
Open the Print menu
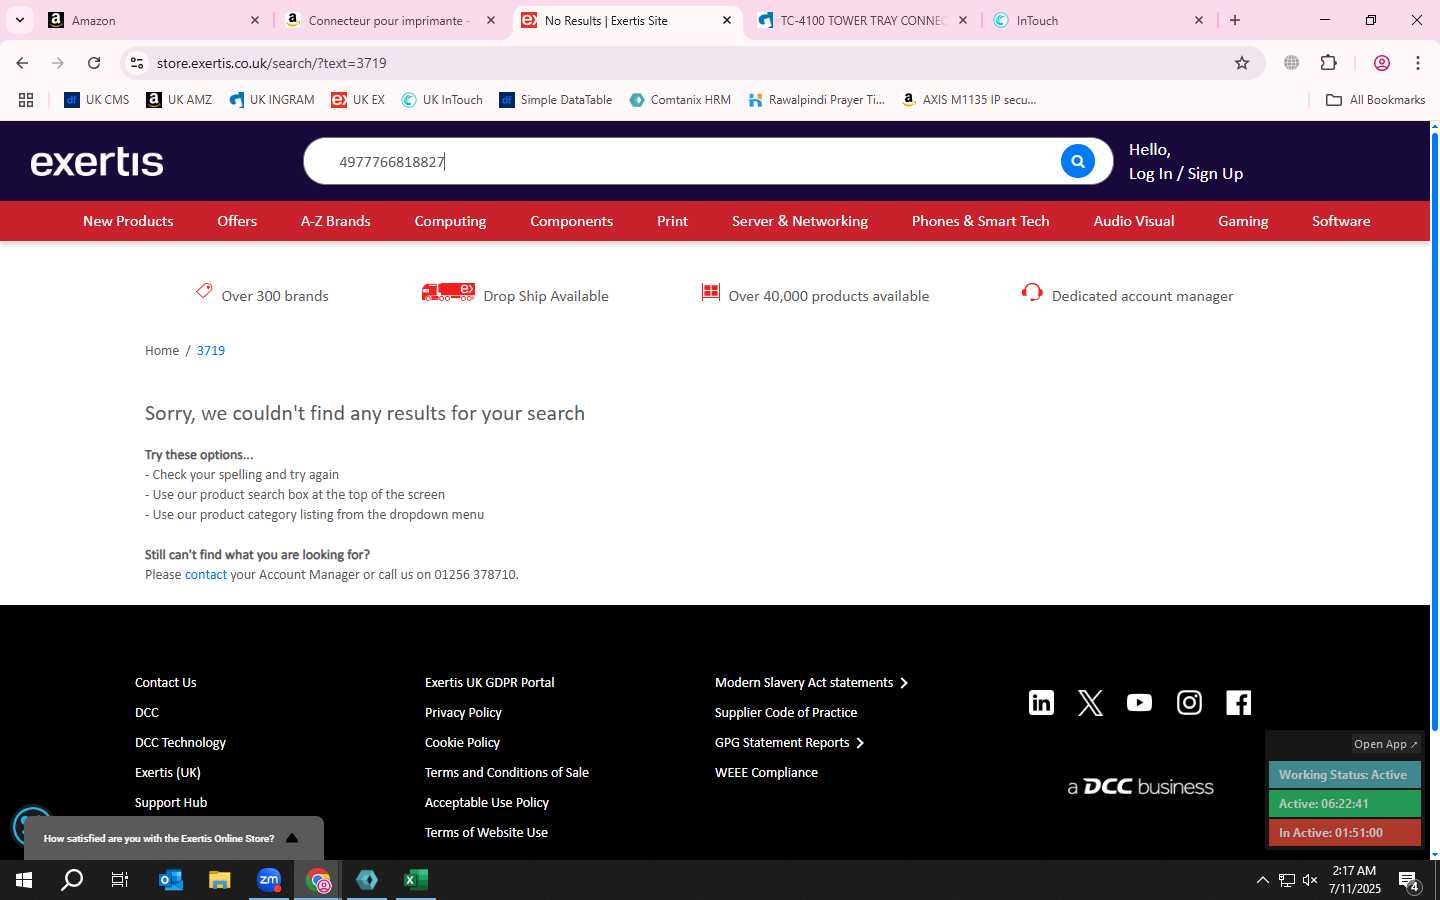click(672, 221)
